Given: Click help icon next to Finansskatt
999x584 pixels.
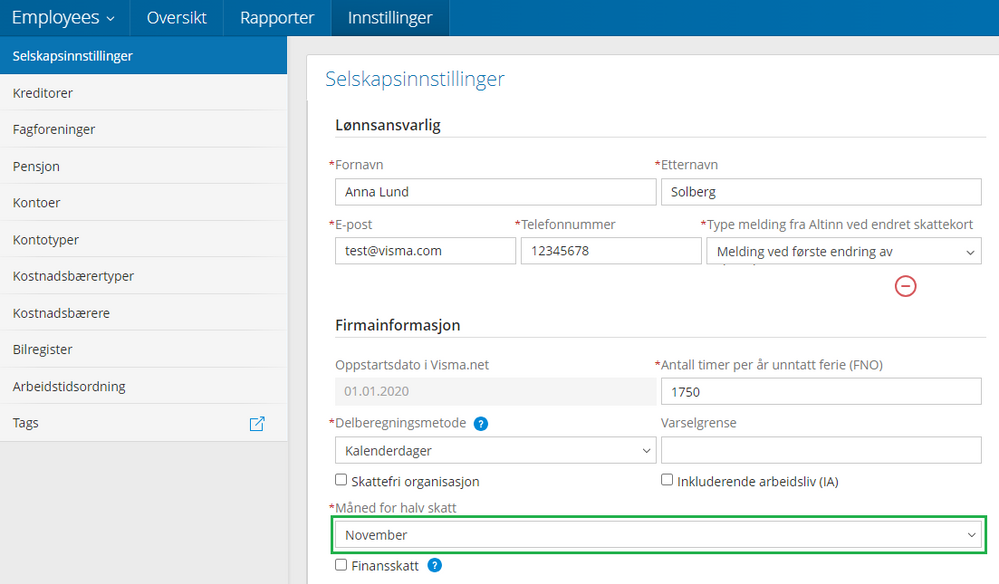Looking at the screenshot, I should coord(434,565).
